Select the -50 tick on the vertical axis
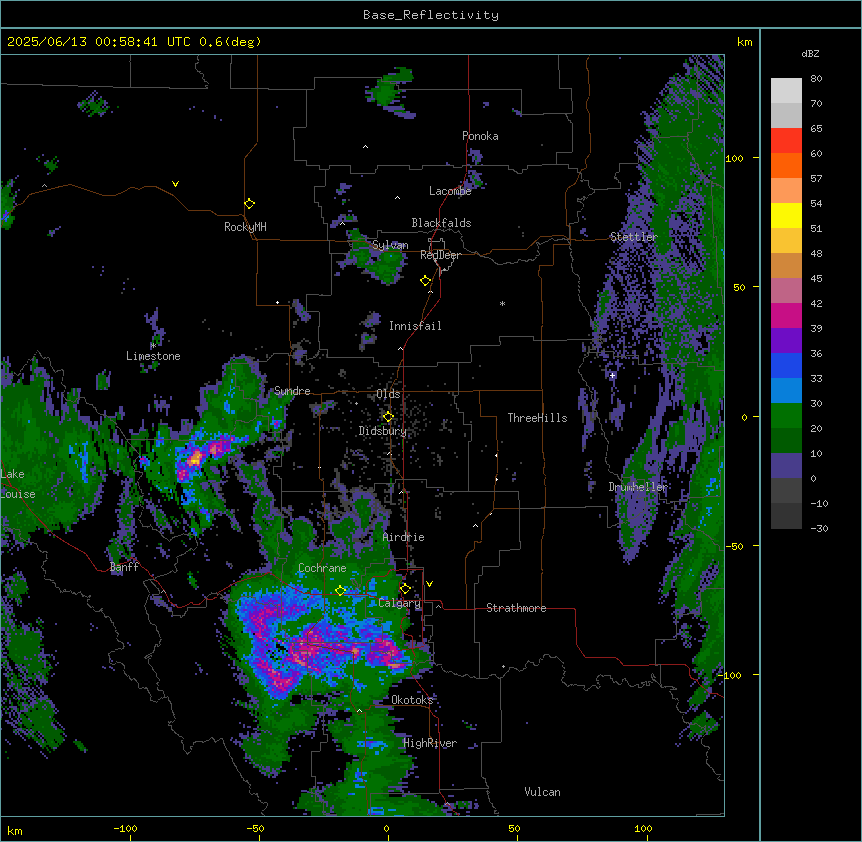The height and width of the screenshot is (842, 862). [734, 546]
